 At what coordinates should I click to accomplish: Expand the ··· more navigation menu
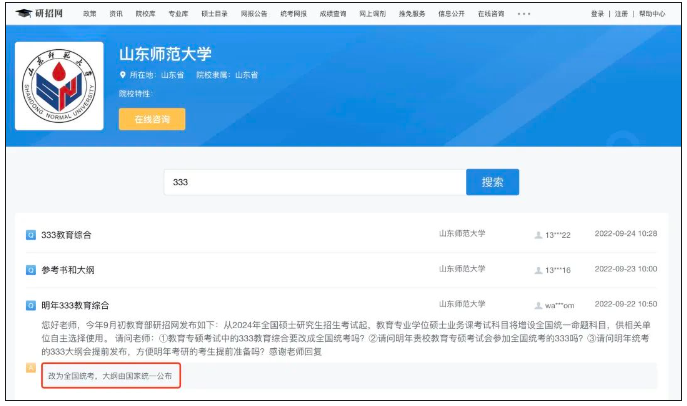coord(524,13)
